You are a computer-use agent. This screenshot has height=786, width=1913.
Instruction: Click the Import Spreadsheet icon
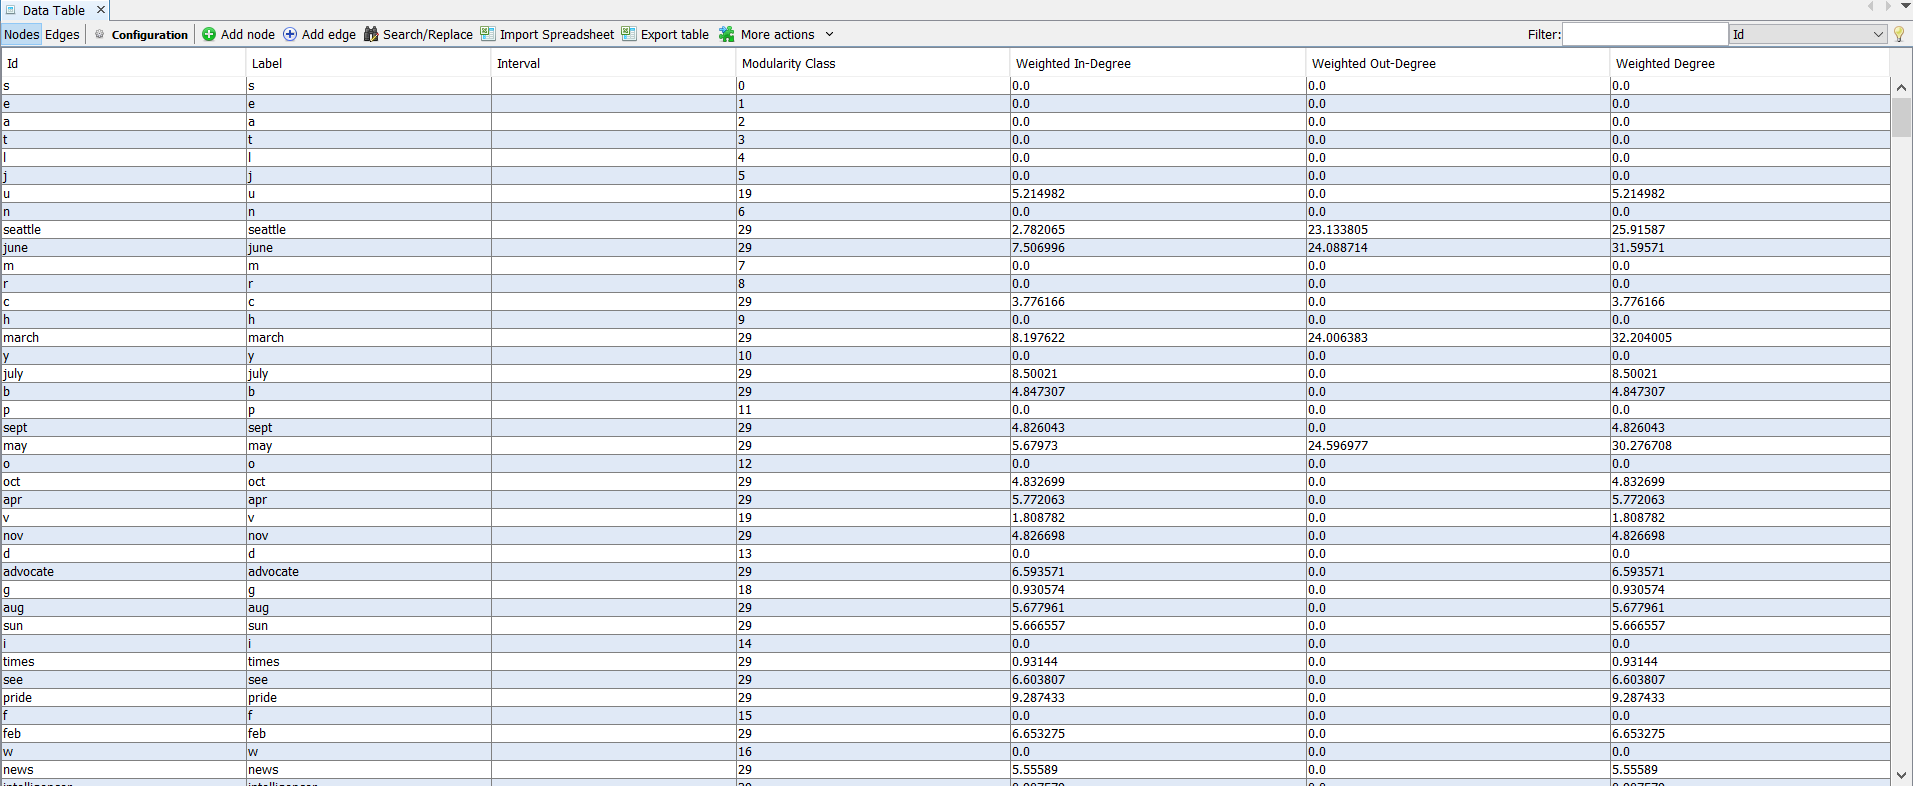tap(488, 34)
